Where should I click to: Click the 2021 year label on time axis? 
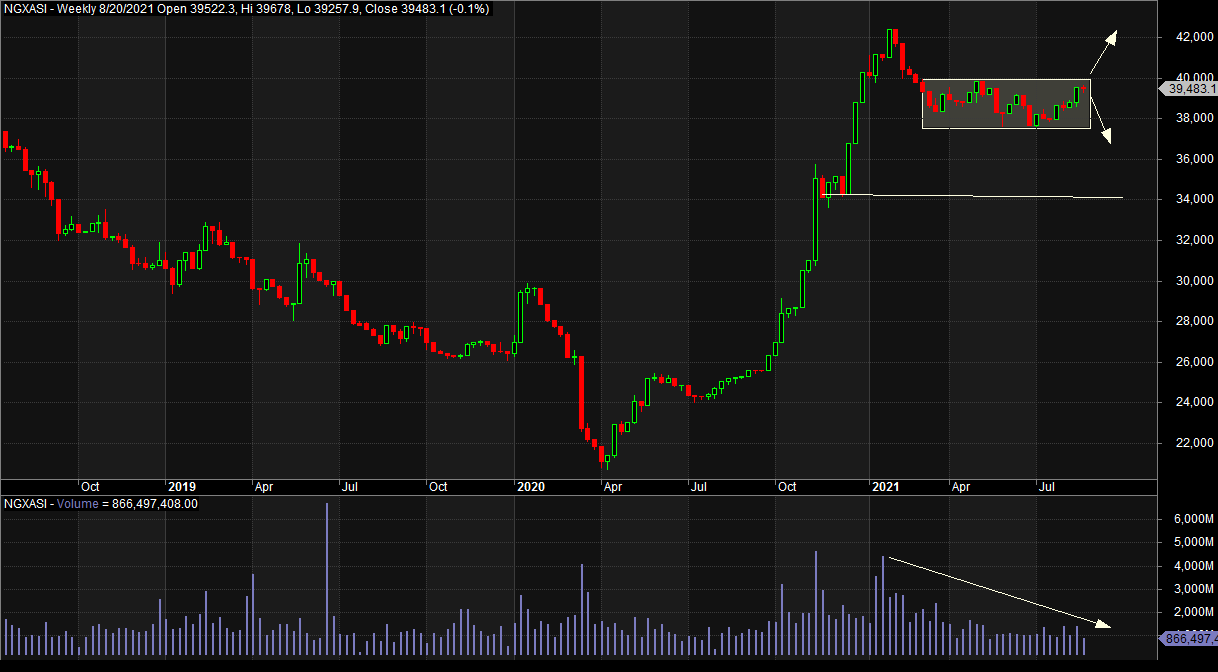click(x=886, y=487)
